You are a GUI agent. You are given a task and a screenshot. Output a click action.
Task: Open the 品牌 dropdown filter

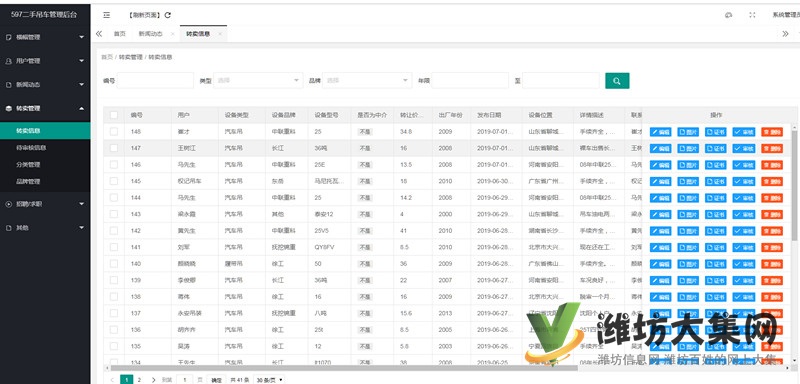click(x=367, y=81)
